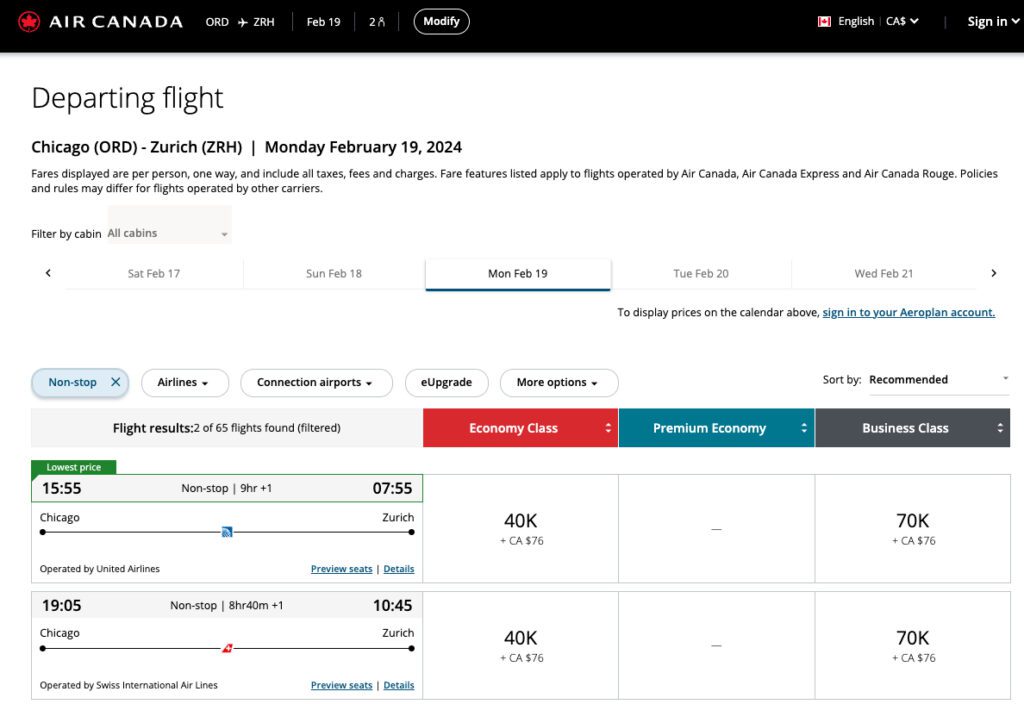Preview seats for the 19:05 Swiss flight
Image resolution: width=1024 pixels, height=704 pixels.
(x=341, y=685)
